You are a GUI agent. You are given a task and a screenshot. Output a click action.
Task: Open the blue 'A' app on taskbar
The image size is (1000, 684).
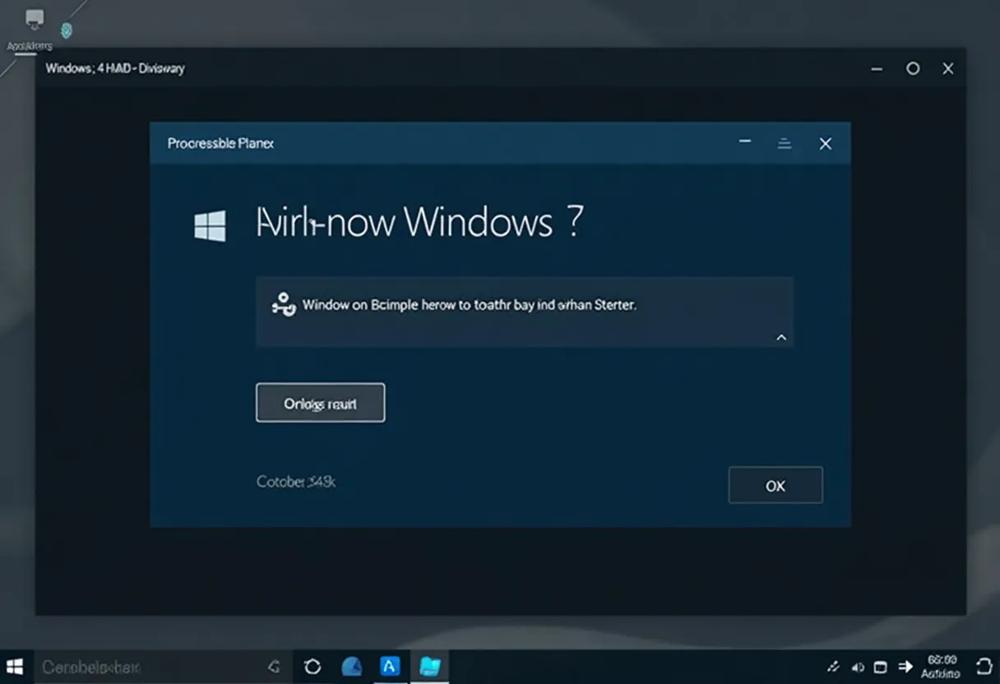tap(390, 666)
